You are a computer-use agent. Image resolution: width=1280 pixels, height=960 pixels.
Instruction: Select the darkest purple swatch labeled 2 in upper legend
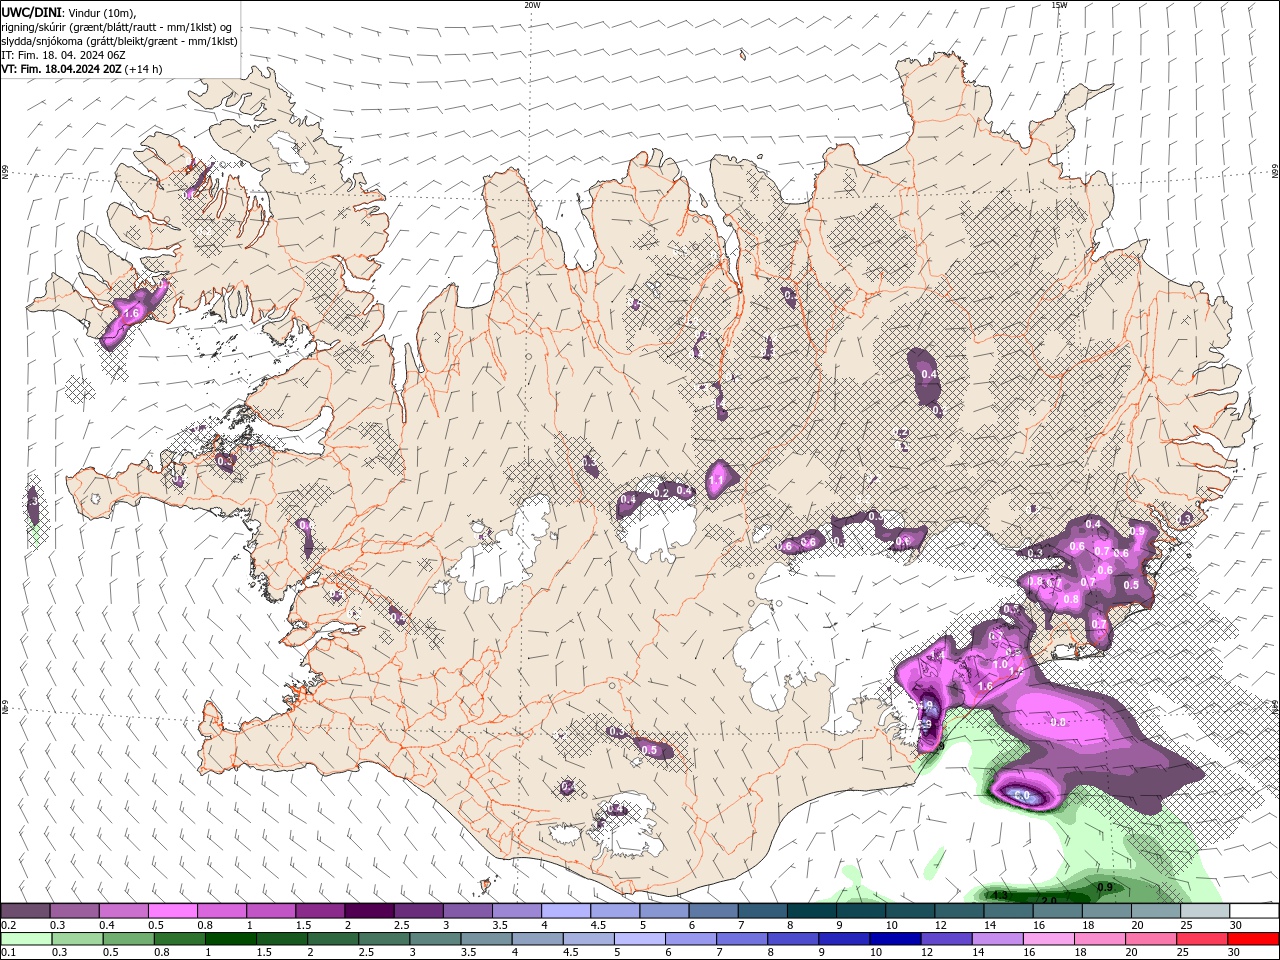pos(369,911)
